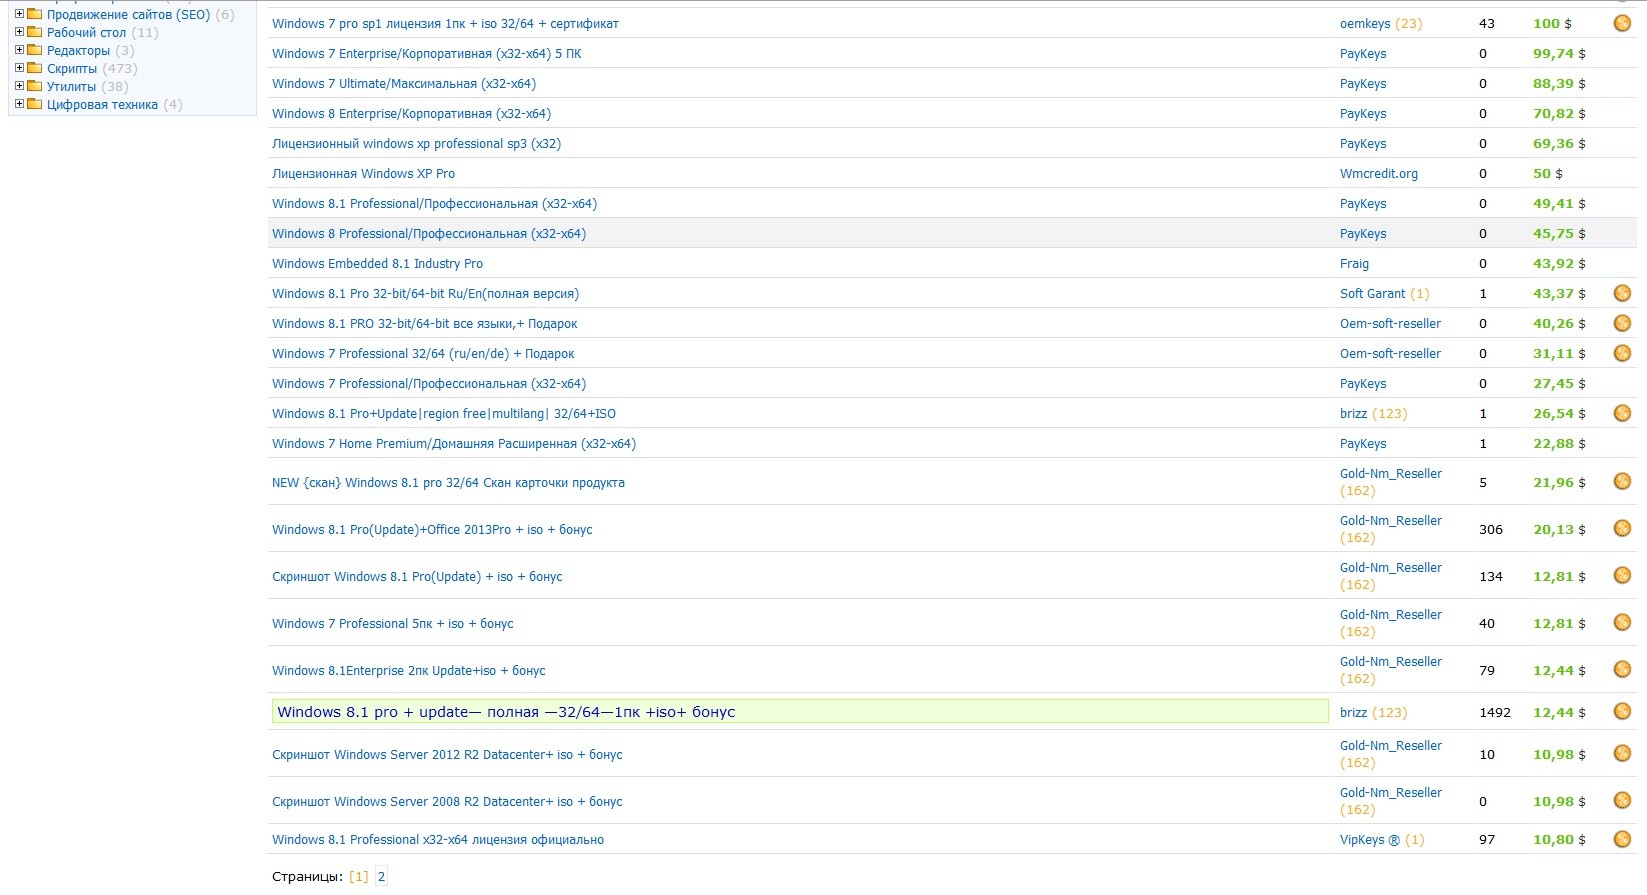Open highlighted Windows 8.1 pro + update listing

[506, 712]
